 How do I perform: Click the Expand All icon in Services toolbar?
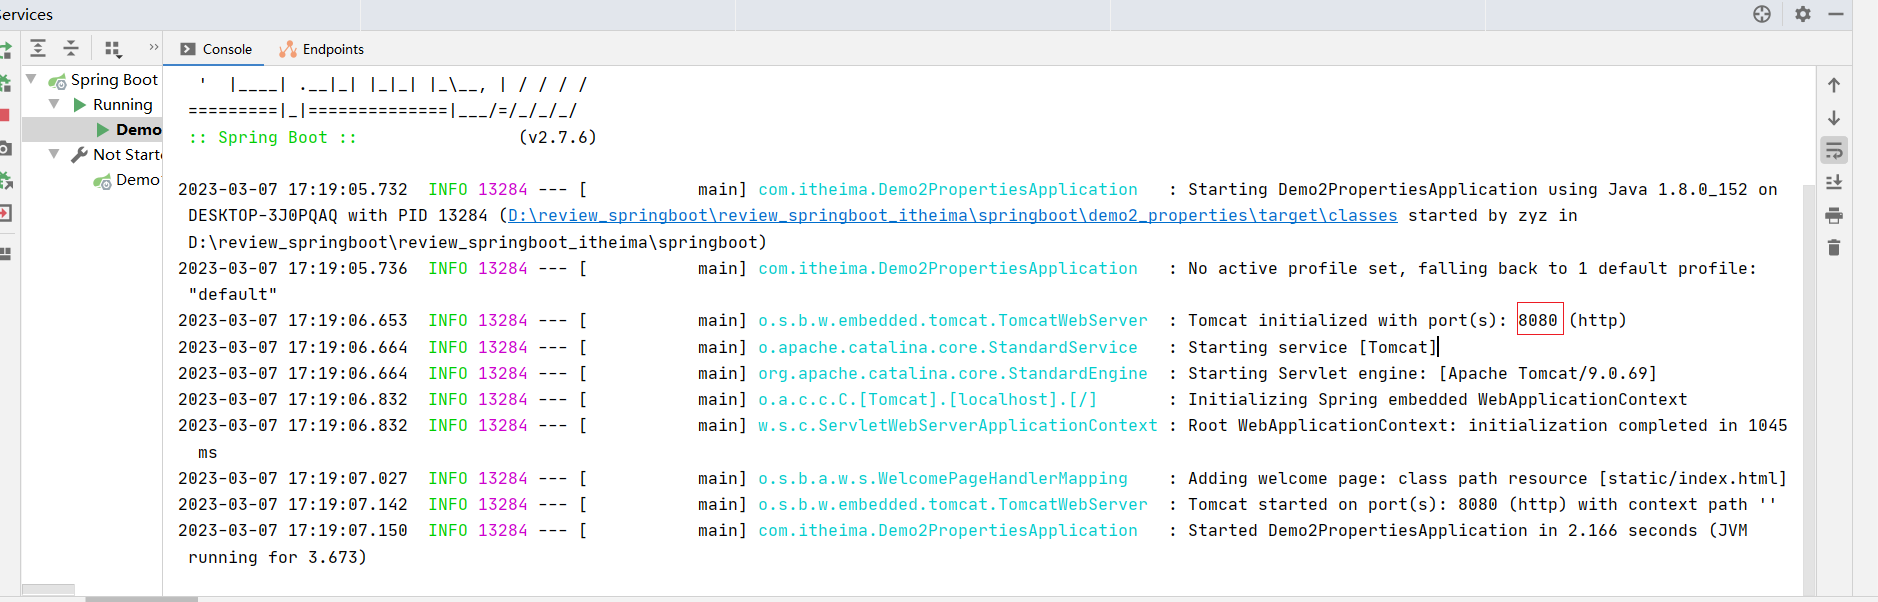pyautogui.click(x=38, y=48)
